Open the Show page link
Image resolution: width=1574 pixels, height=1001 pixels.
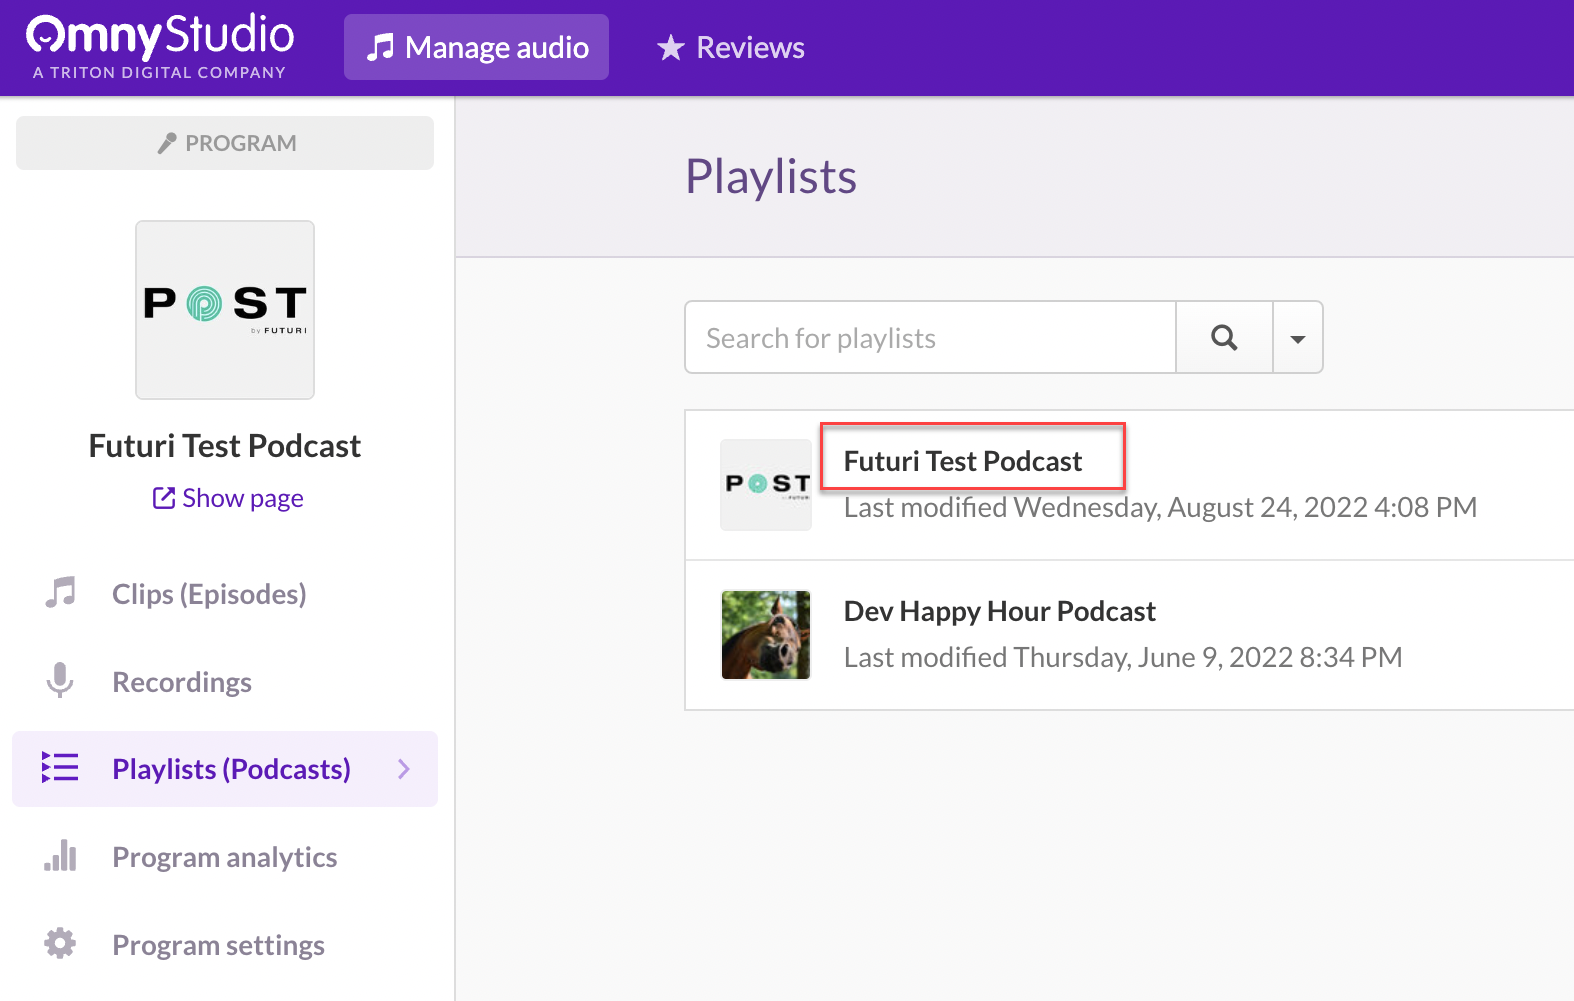click(228, 498)
